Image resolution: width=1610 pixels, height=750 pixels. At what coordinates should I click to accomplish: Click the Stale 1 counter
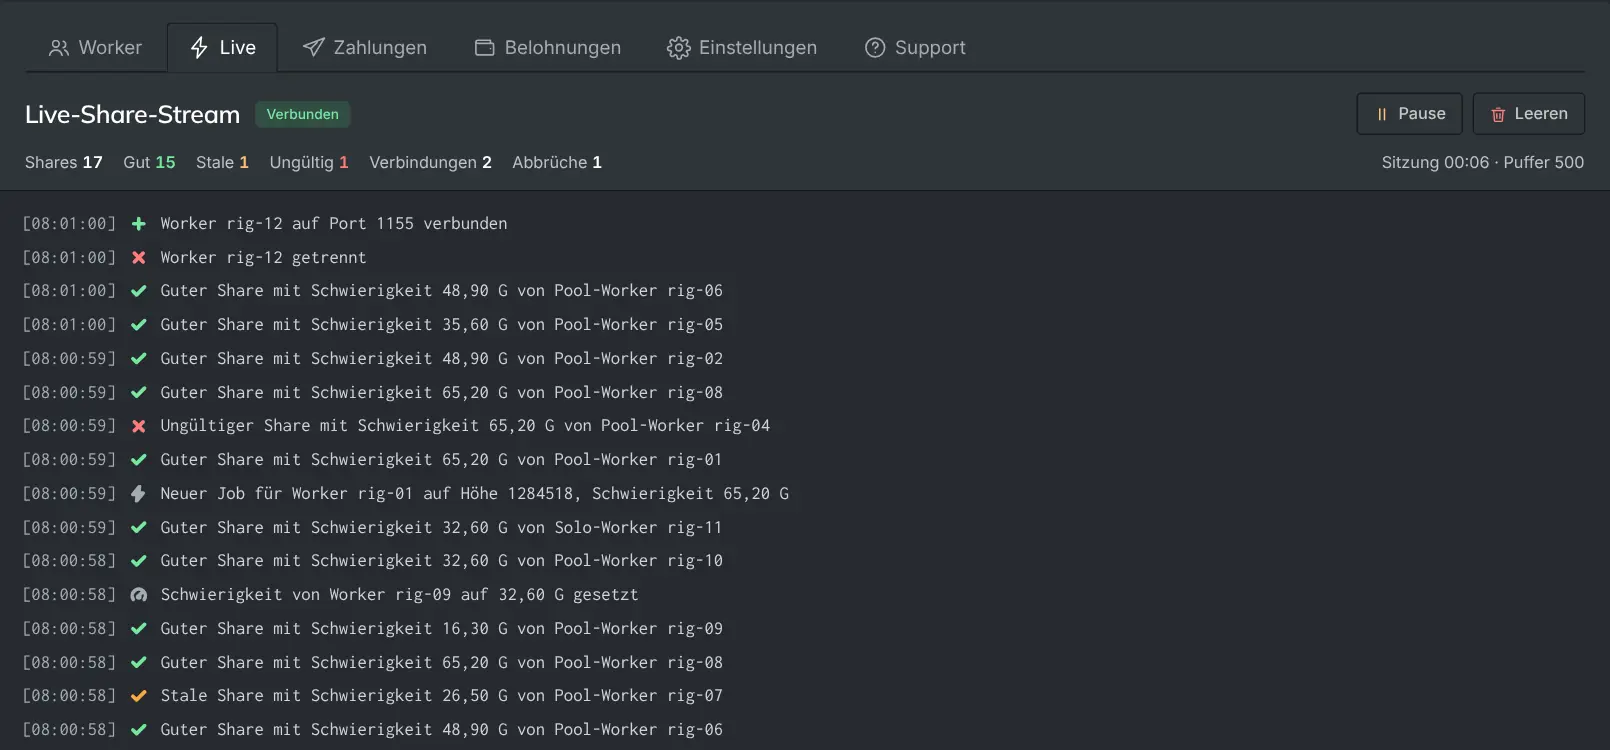(222, 162)
